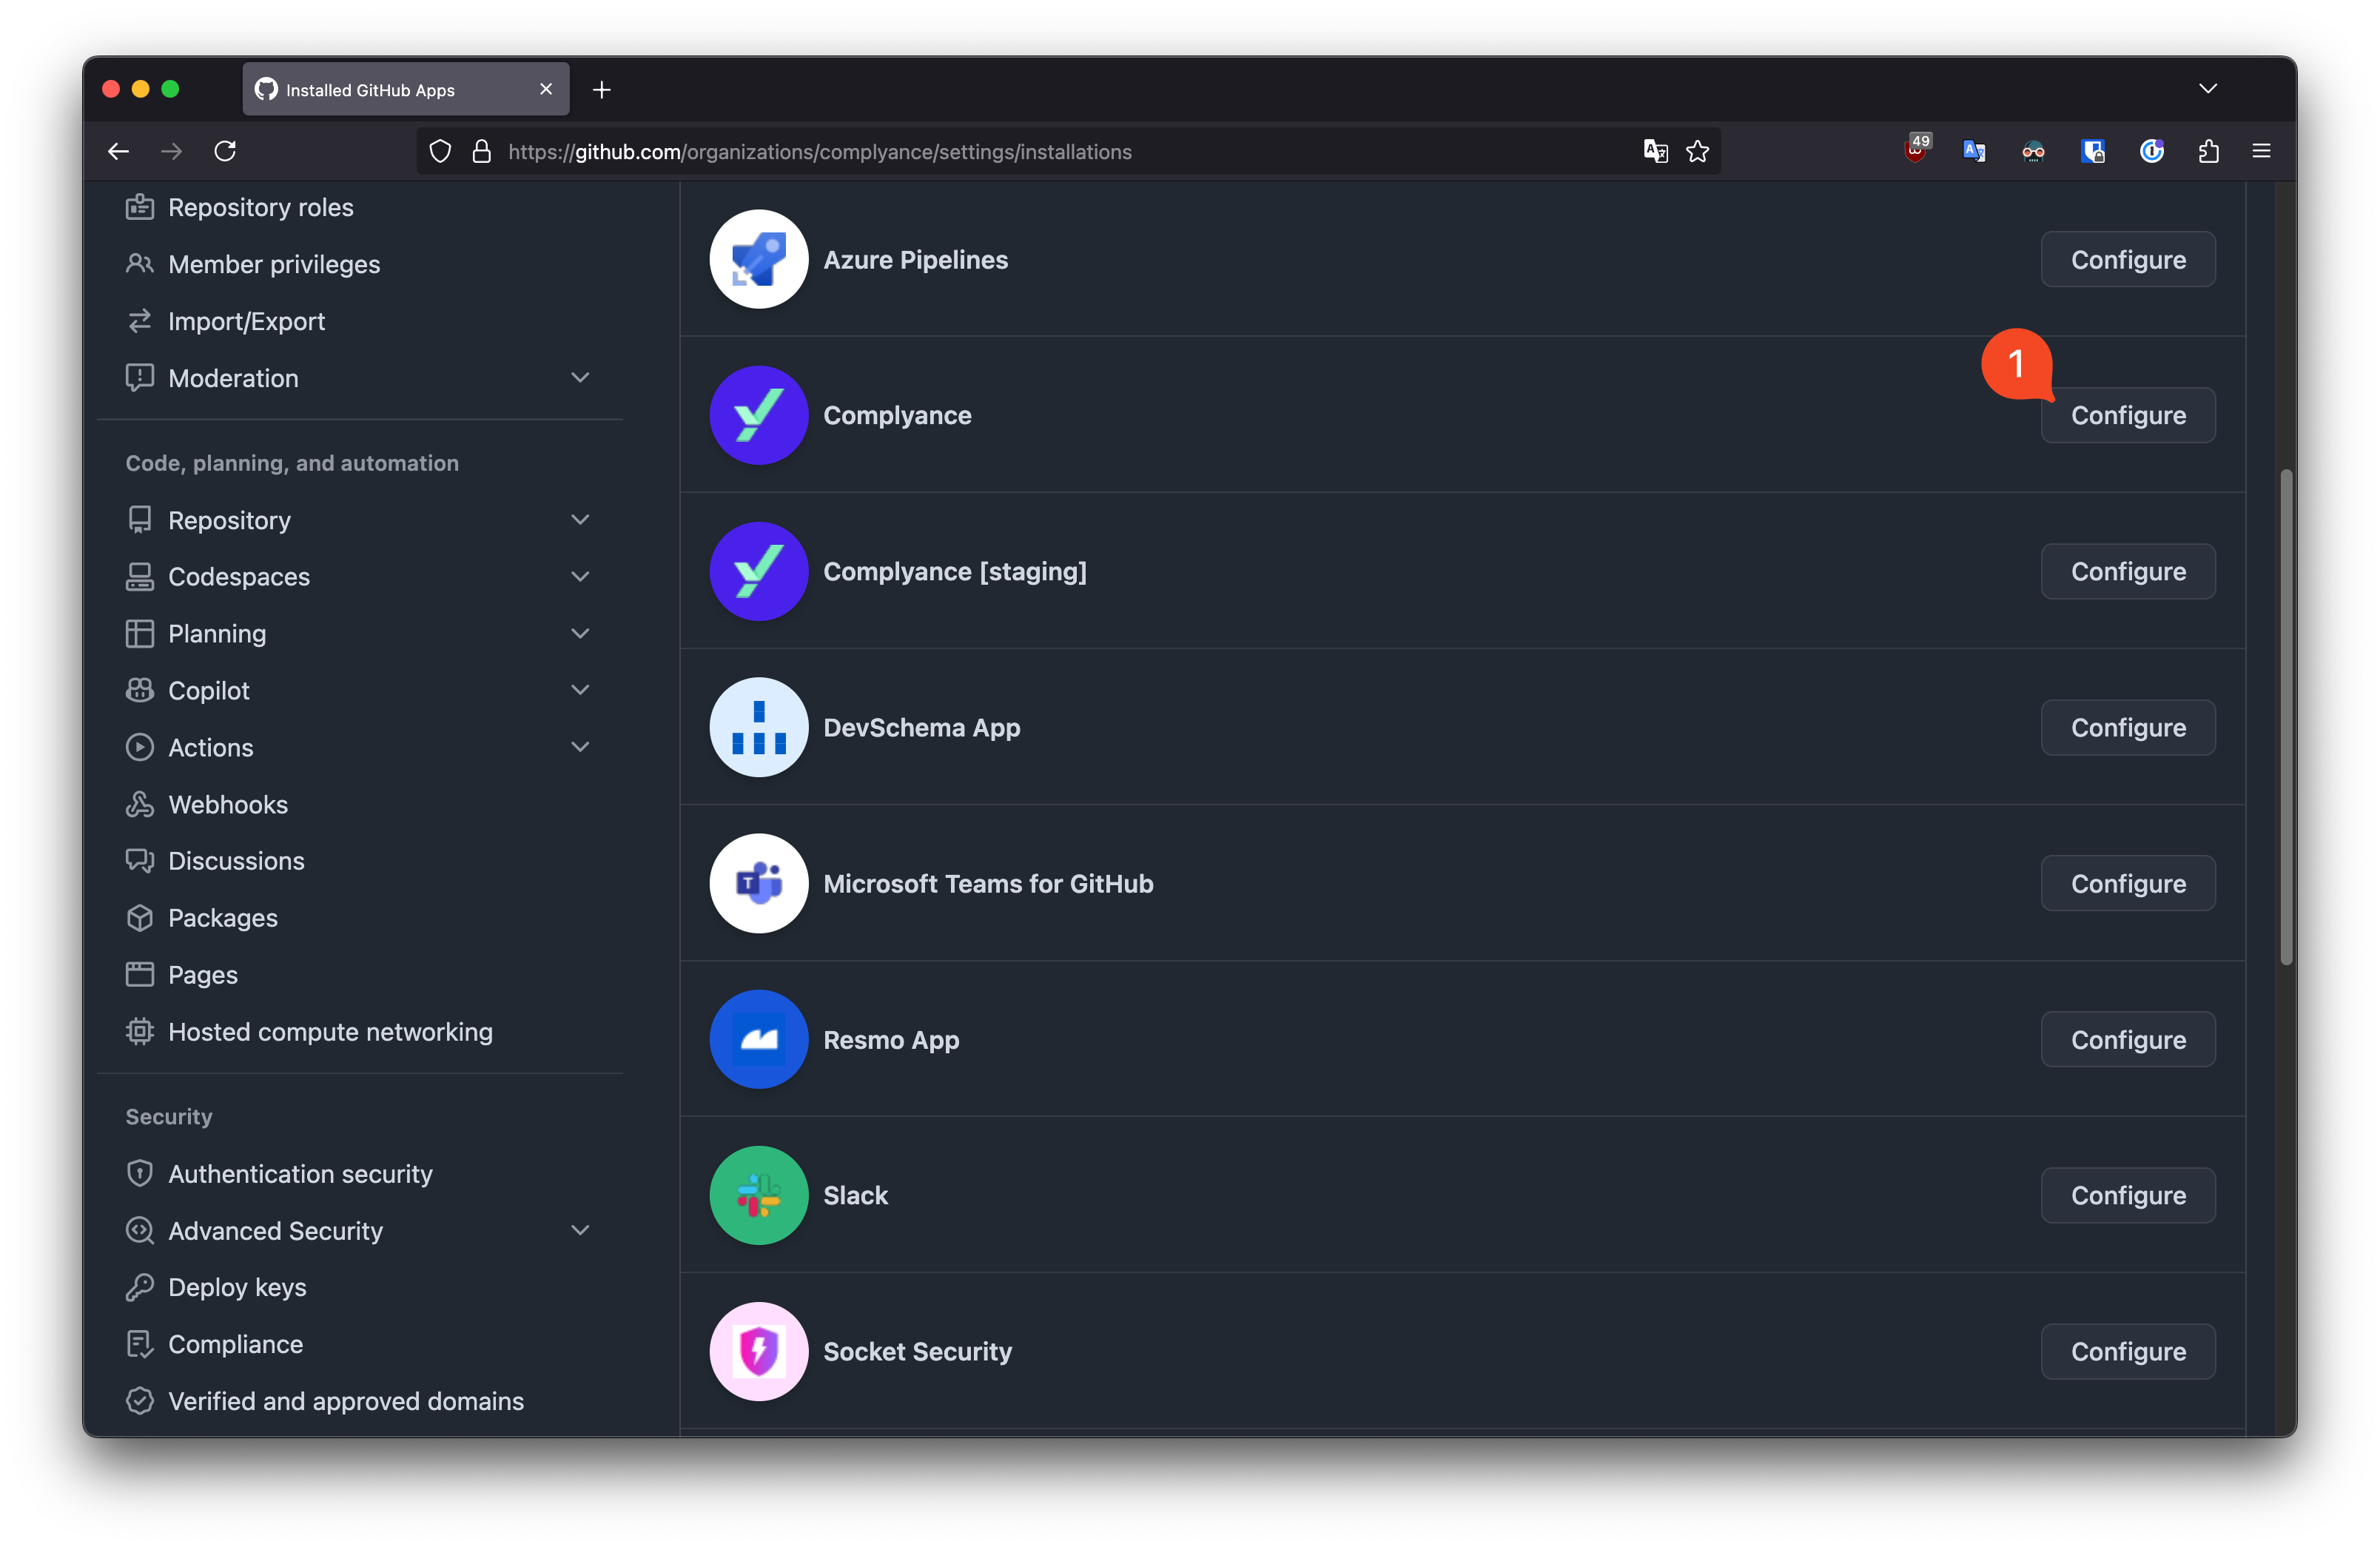Click the Microsoft Teams for GitHub logo

758,883
